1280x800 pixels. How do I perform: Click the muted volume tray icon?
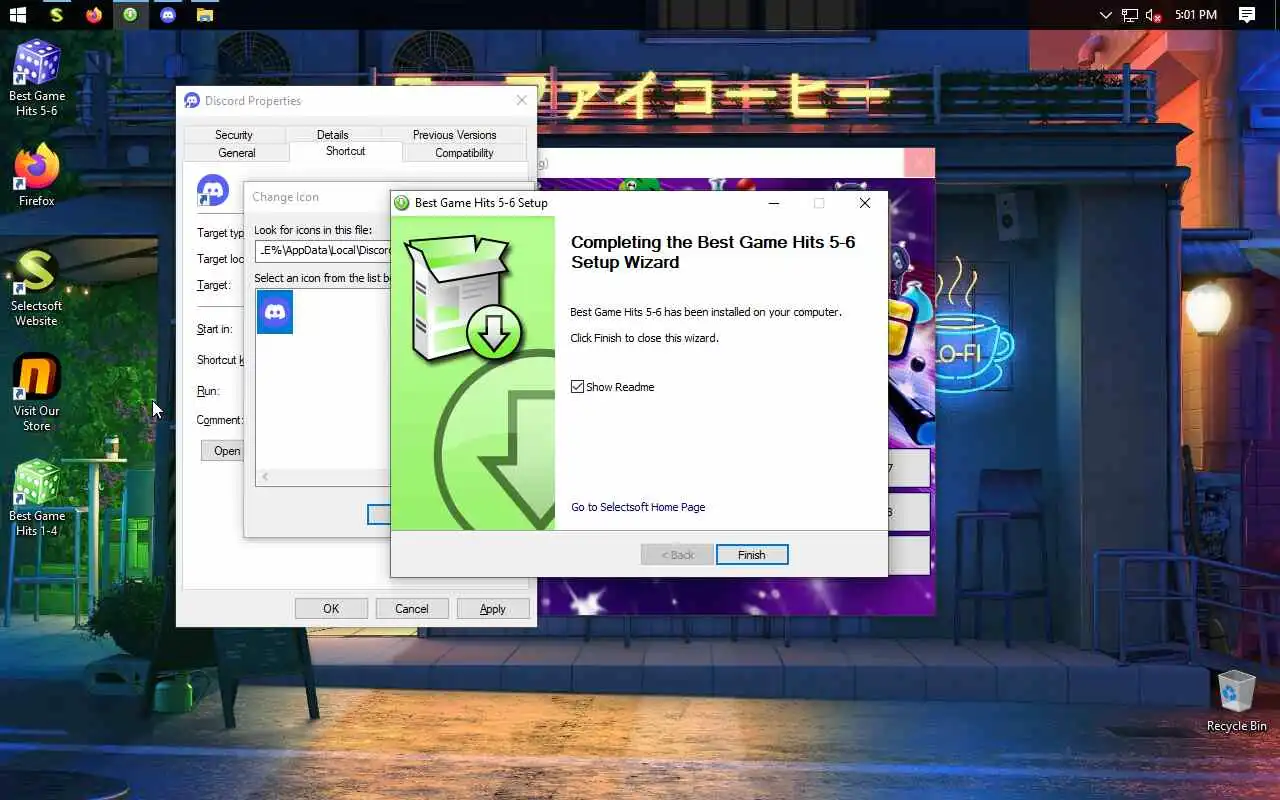click(x=1153, y=15)
